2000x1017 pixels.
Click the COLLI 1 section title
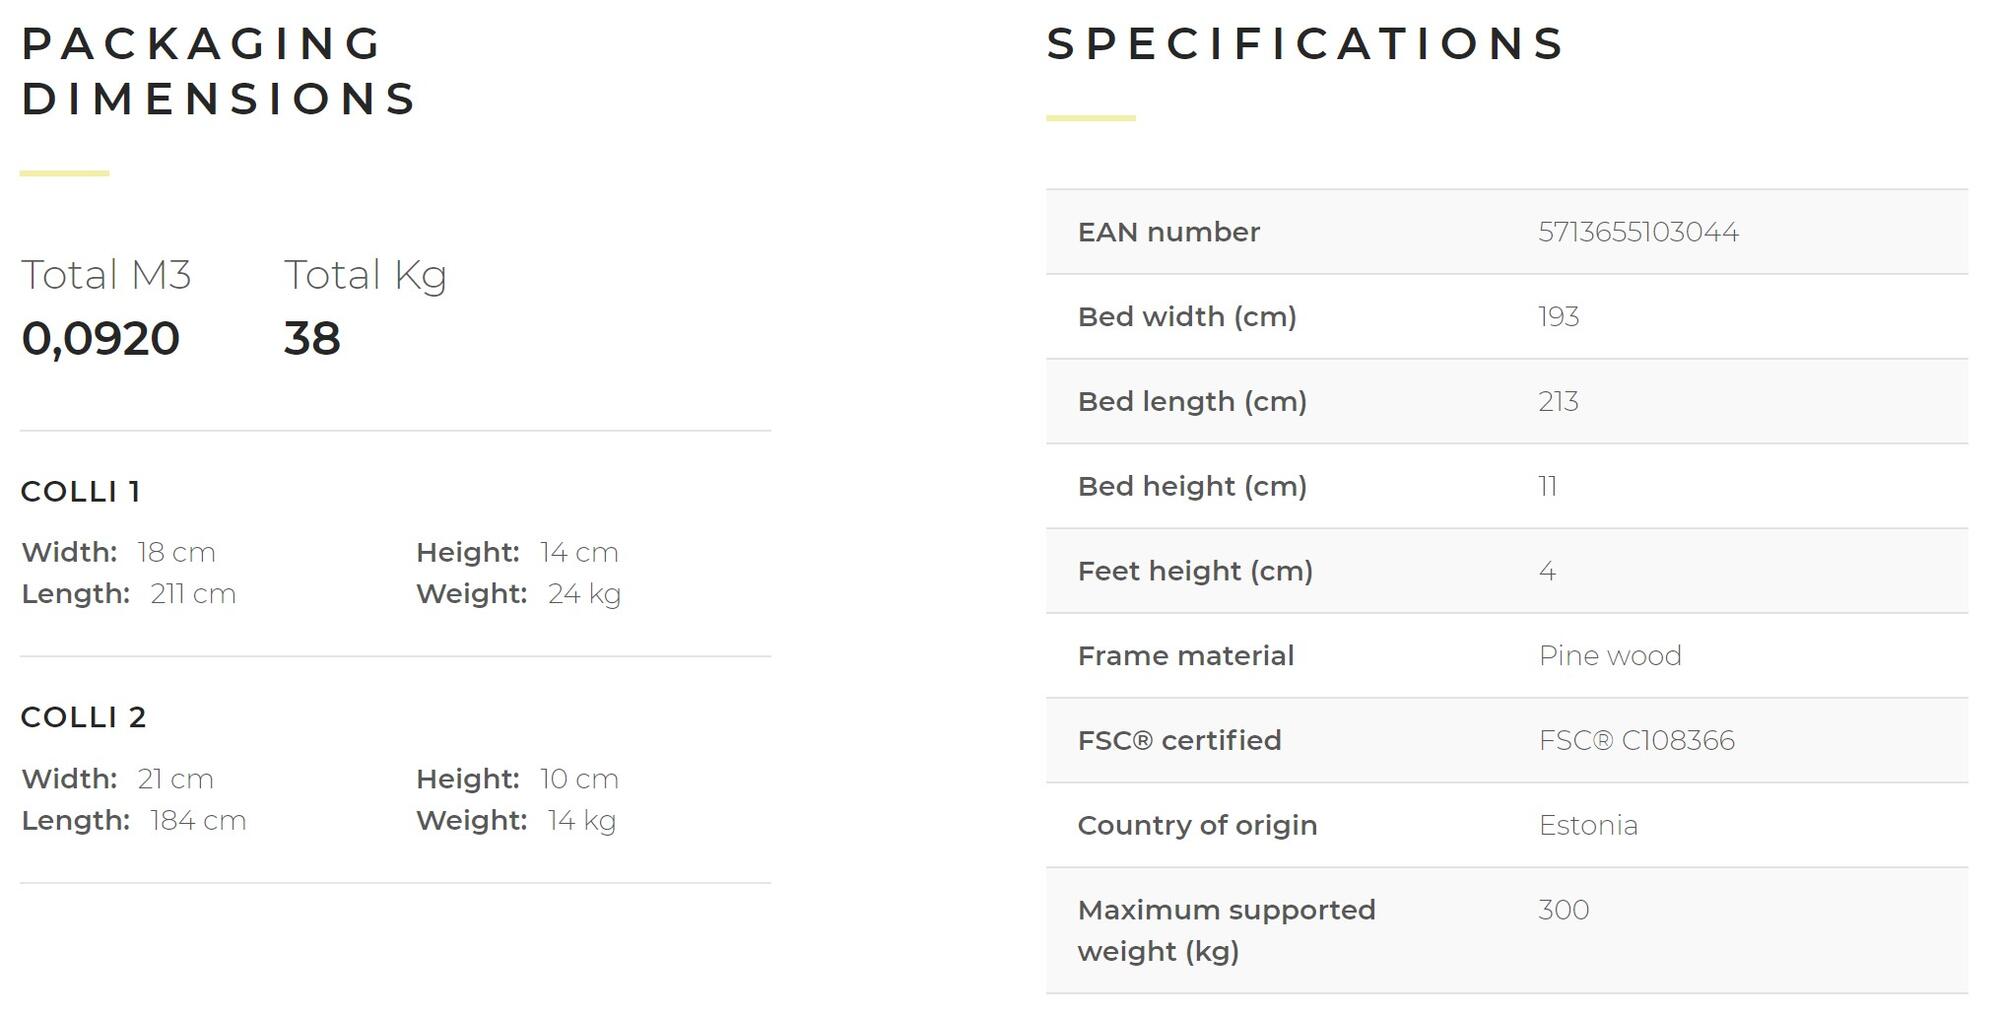click(81, 491)
